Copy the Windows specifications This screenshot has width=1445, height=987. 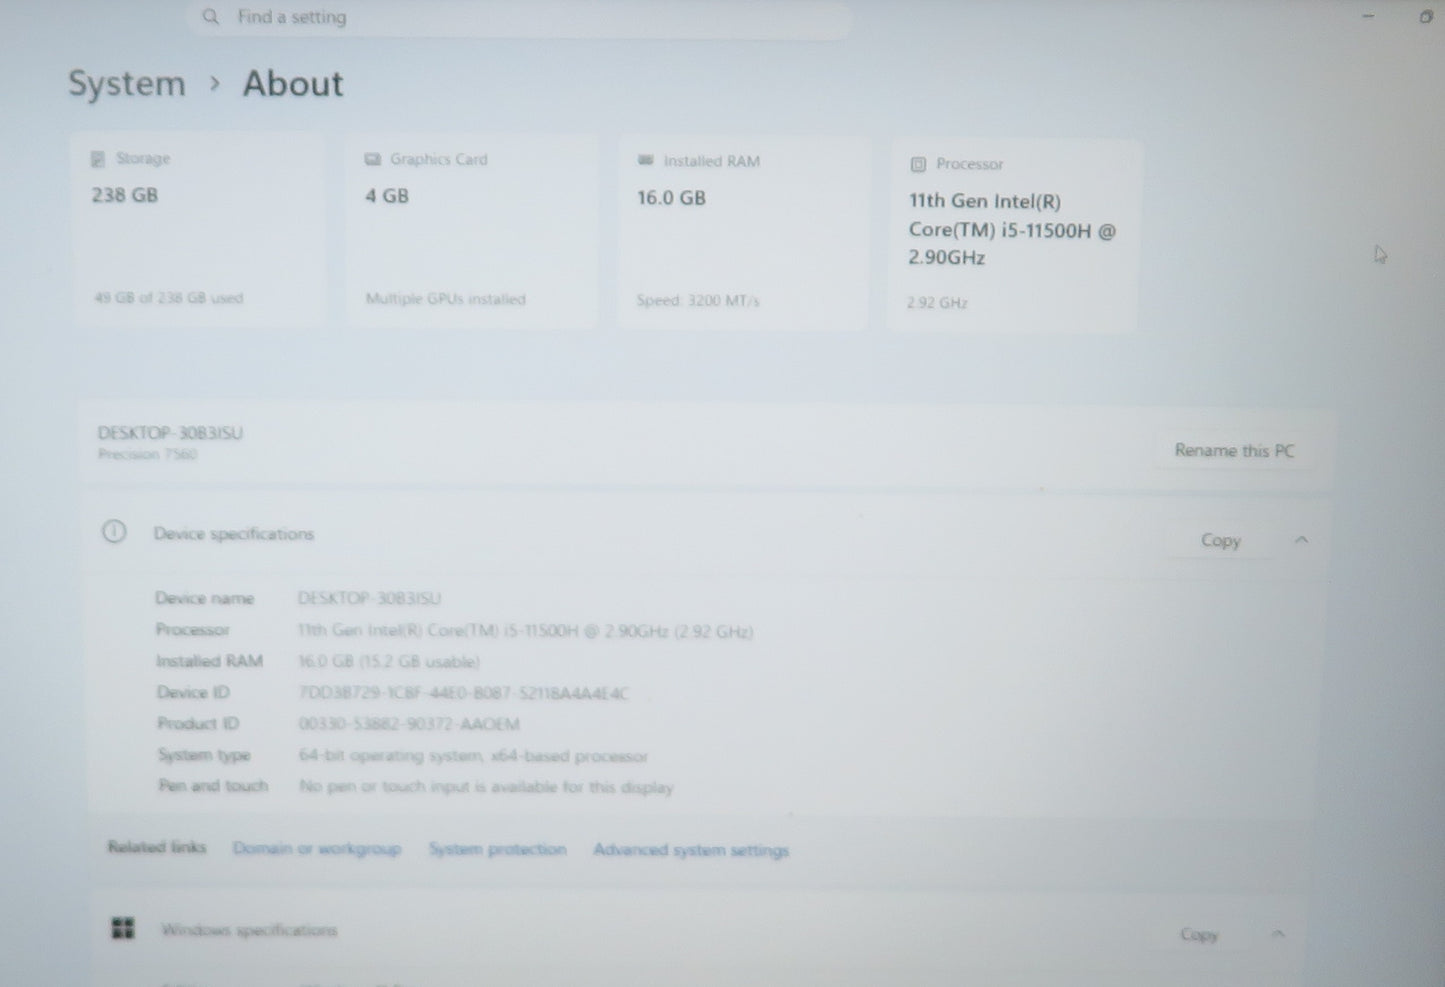[x=1199, y=934]
